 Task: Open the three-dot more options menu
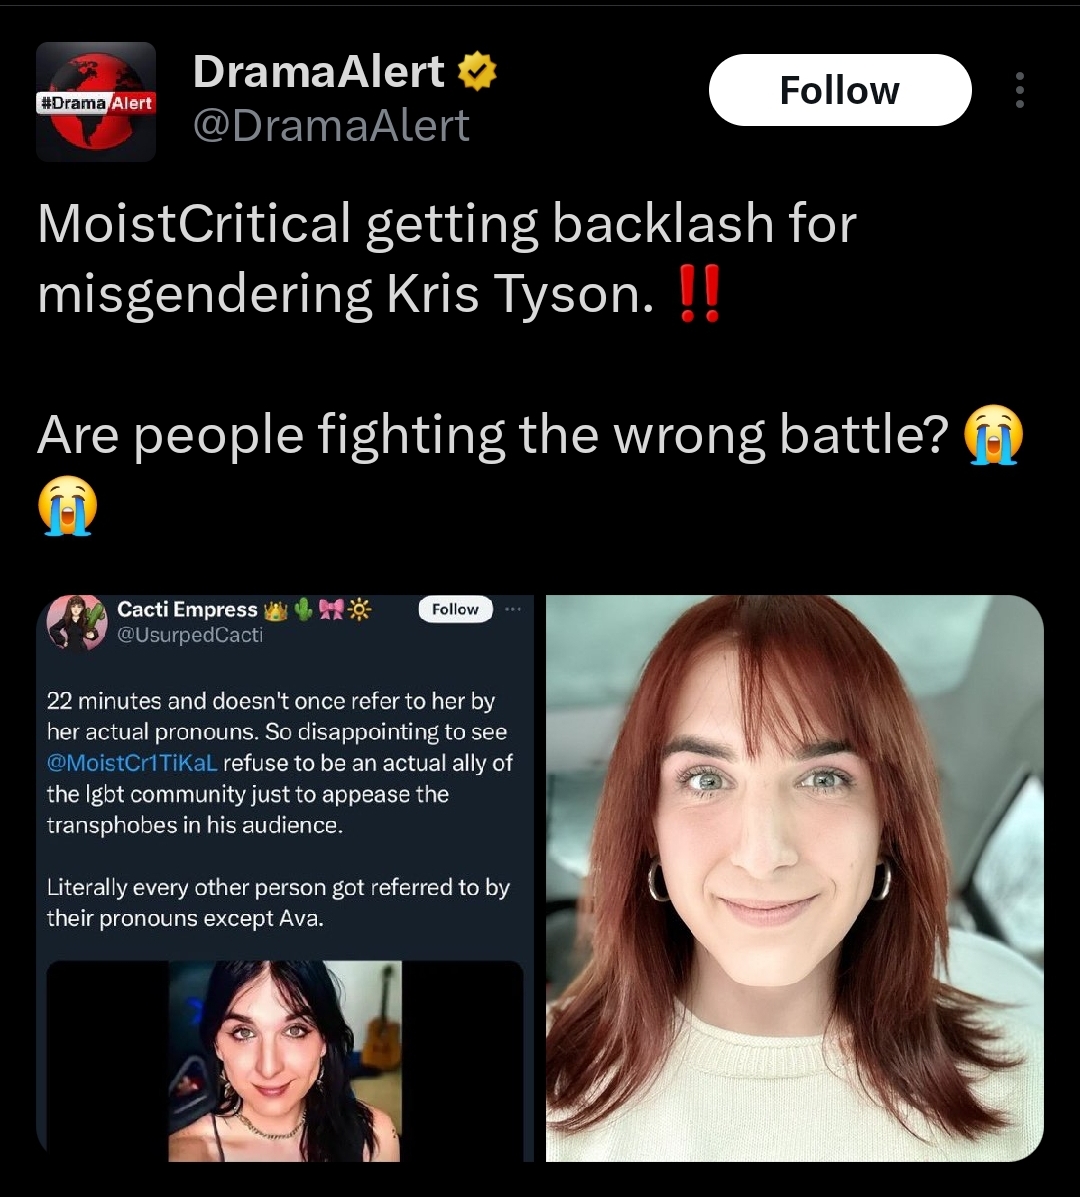click(1020, 90)
